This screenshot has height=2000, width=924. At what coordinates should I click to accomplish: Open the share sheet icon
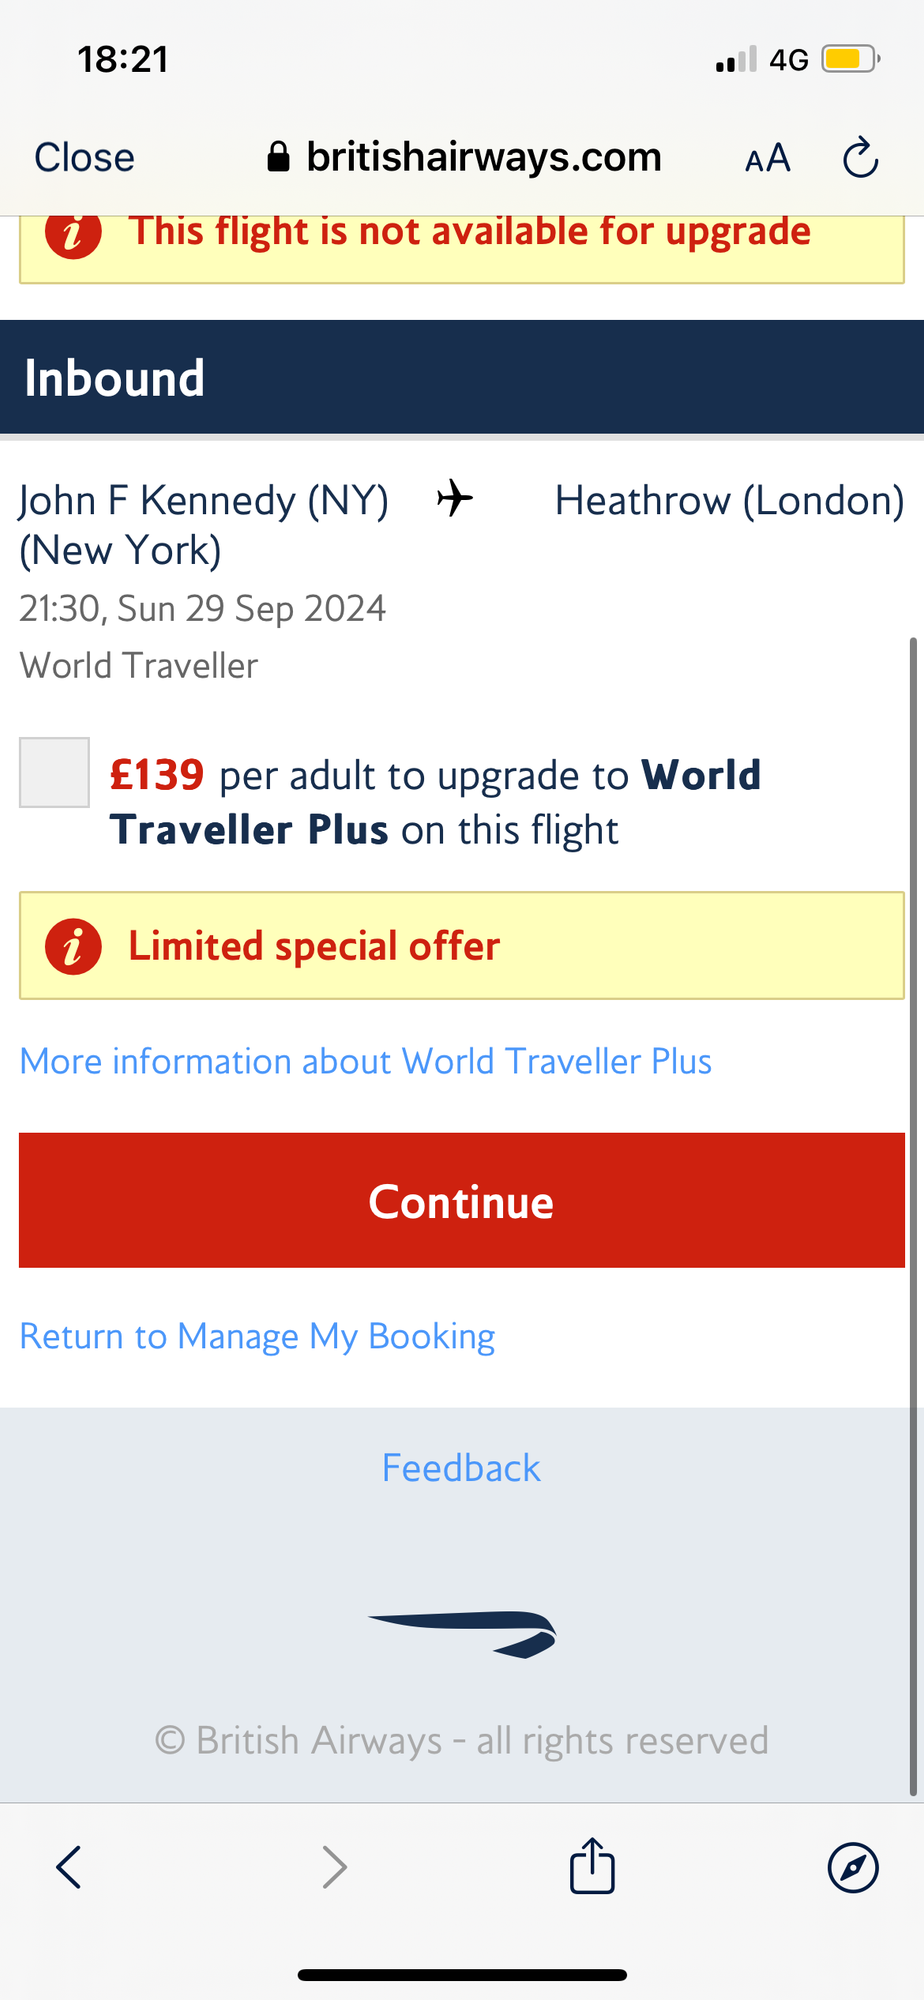pos(592,1866)
